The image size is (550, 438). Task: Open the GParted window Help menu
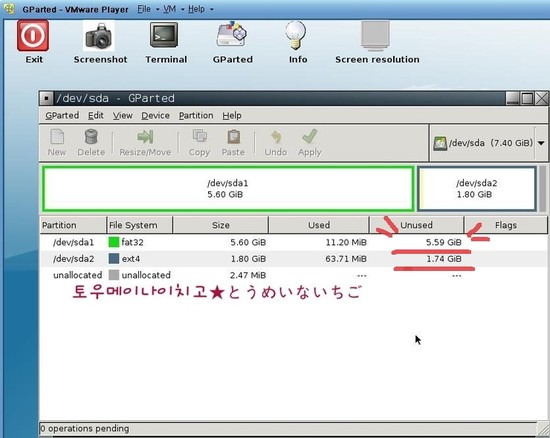click(x=232, y=115)
